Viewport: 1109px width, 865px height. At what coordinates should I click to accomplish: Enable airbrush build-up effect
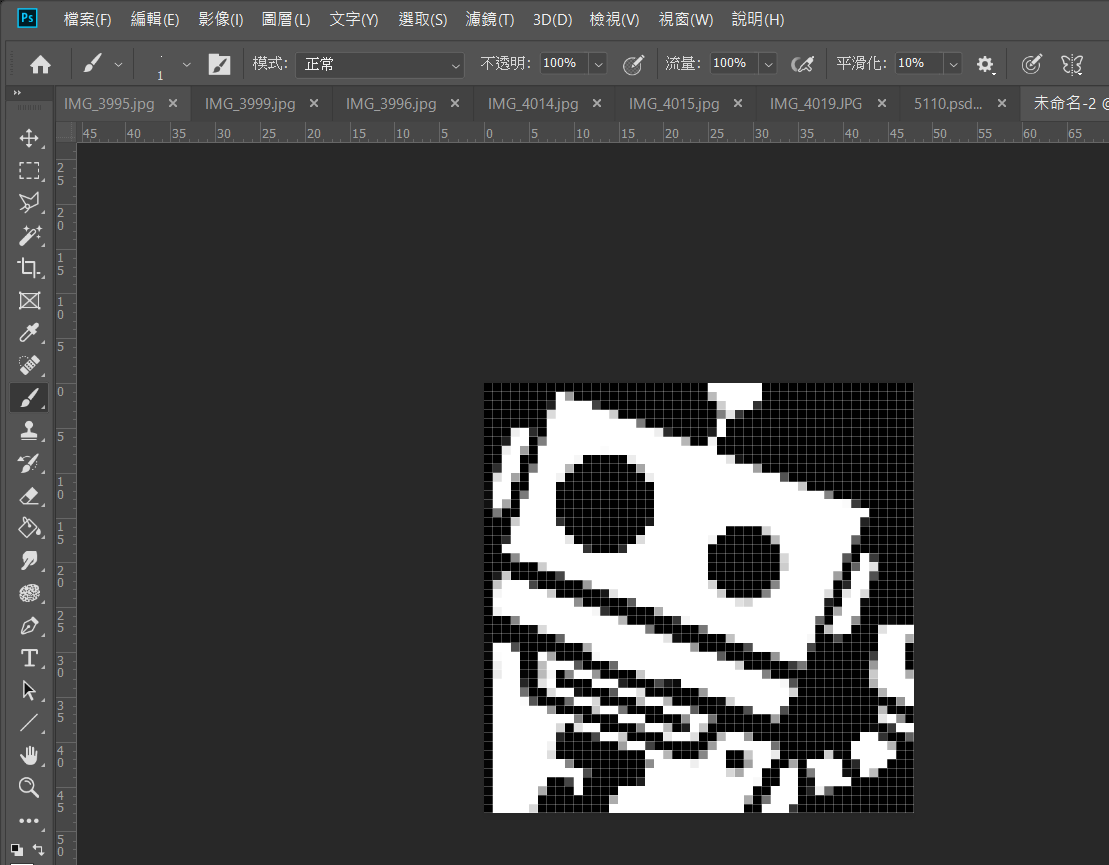(801, 64)
